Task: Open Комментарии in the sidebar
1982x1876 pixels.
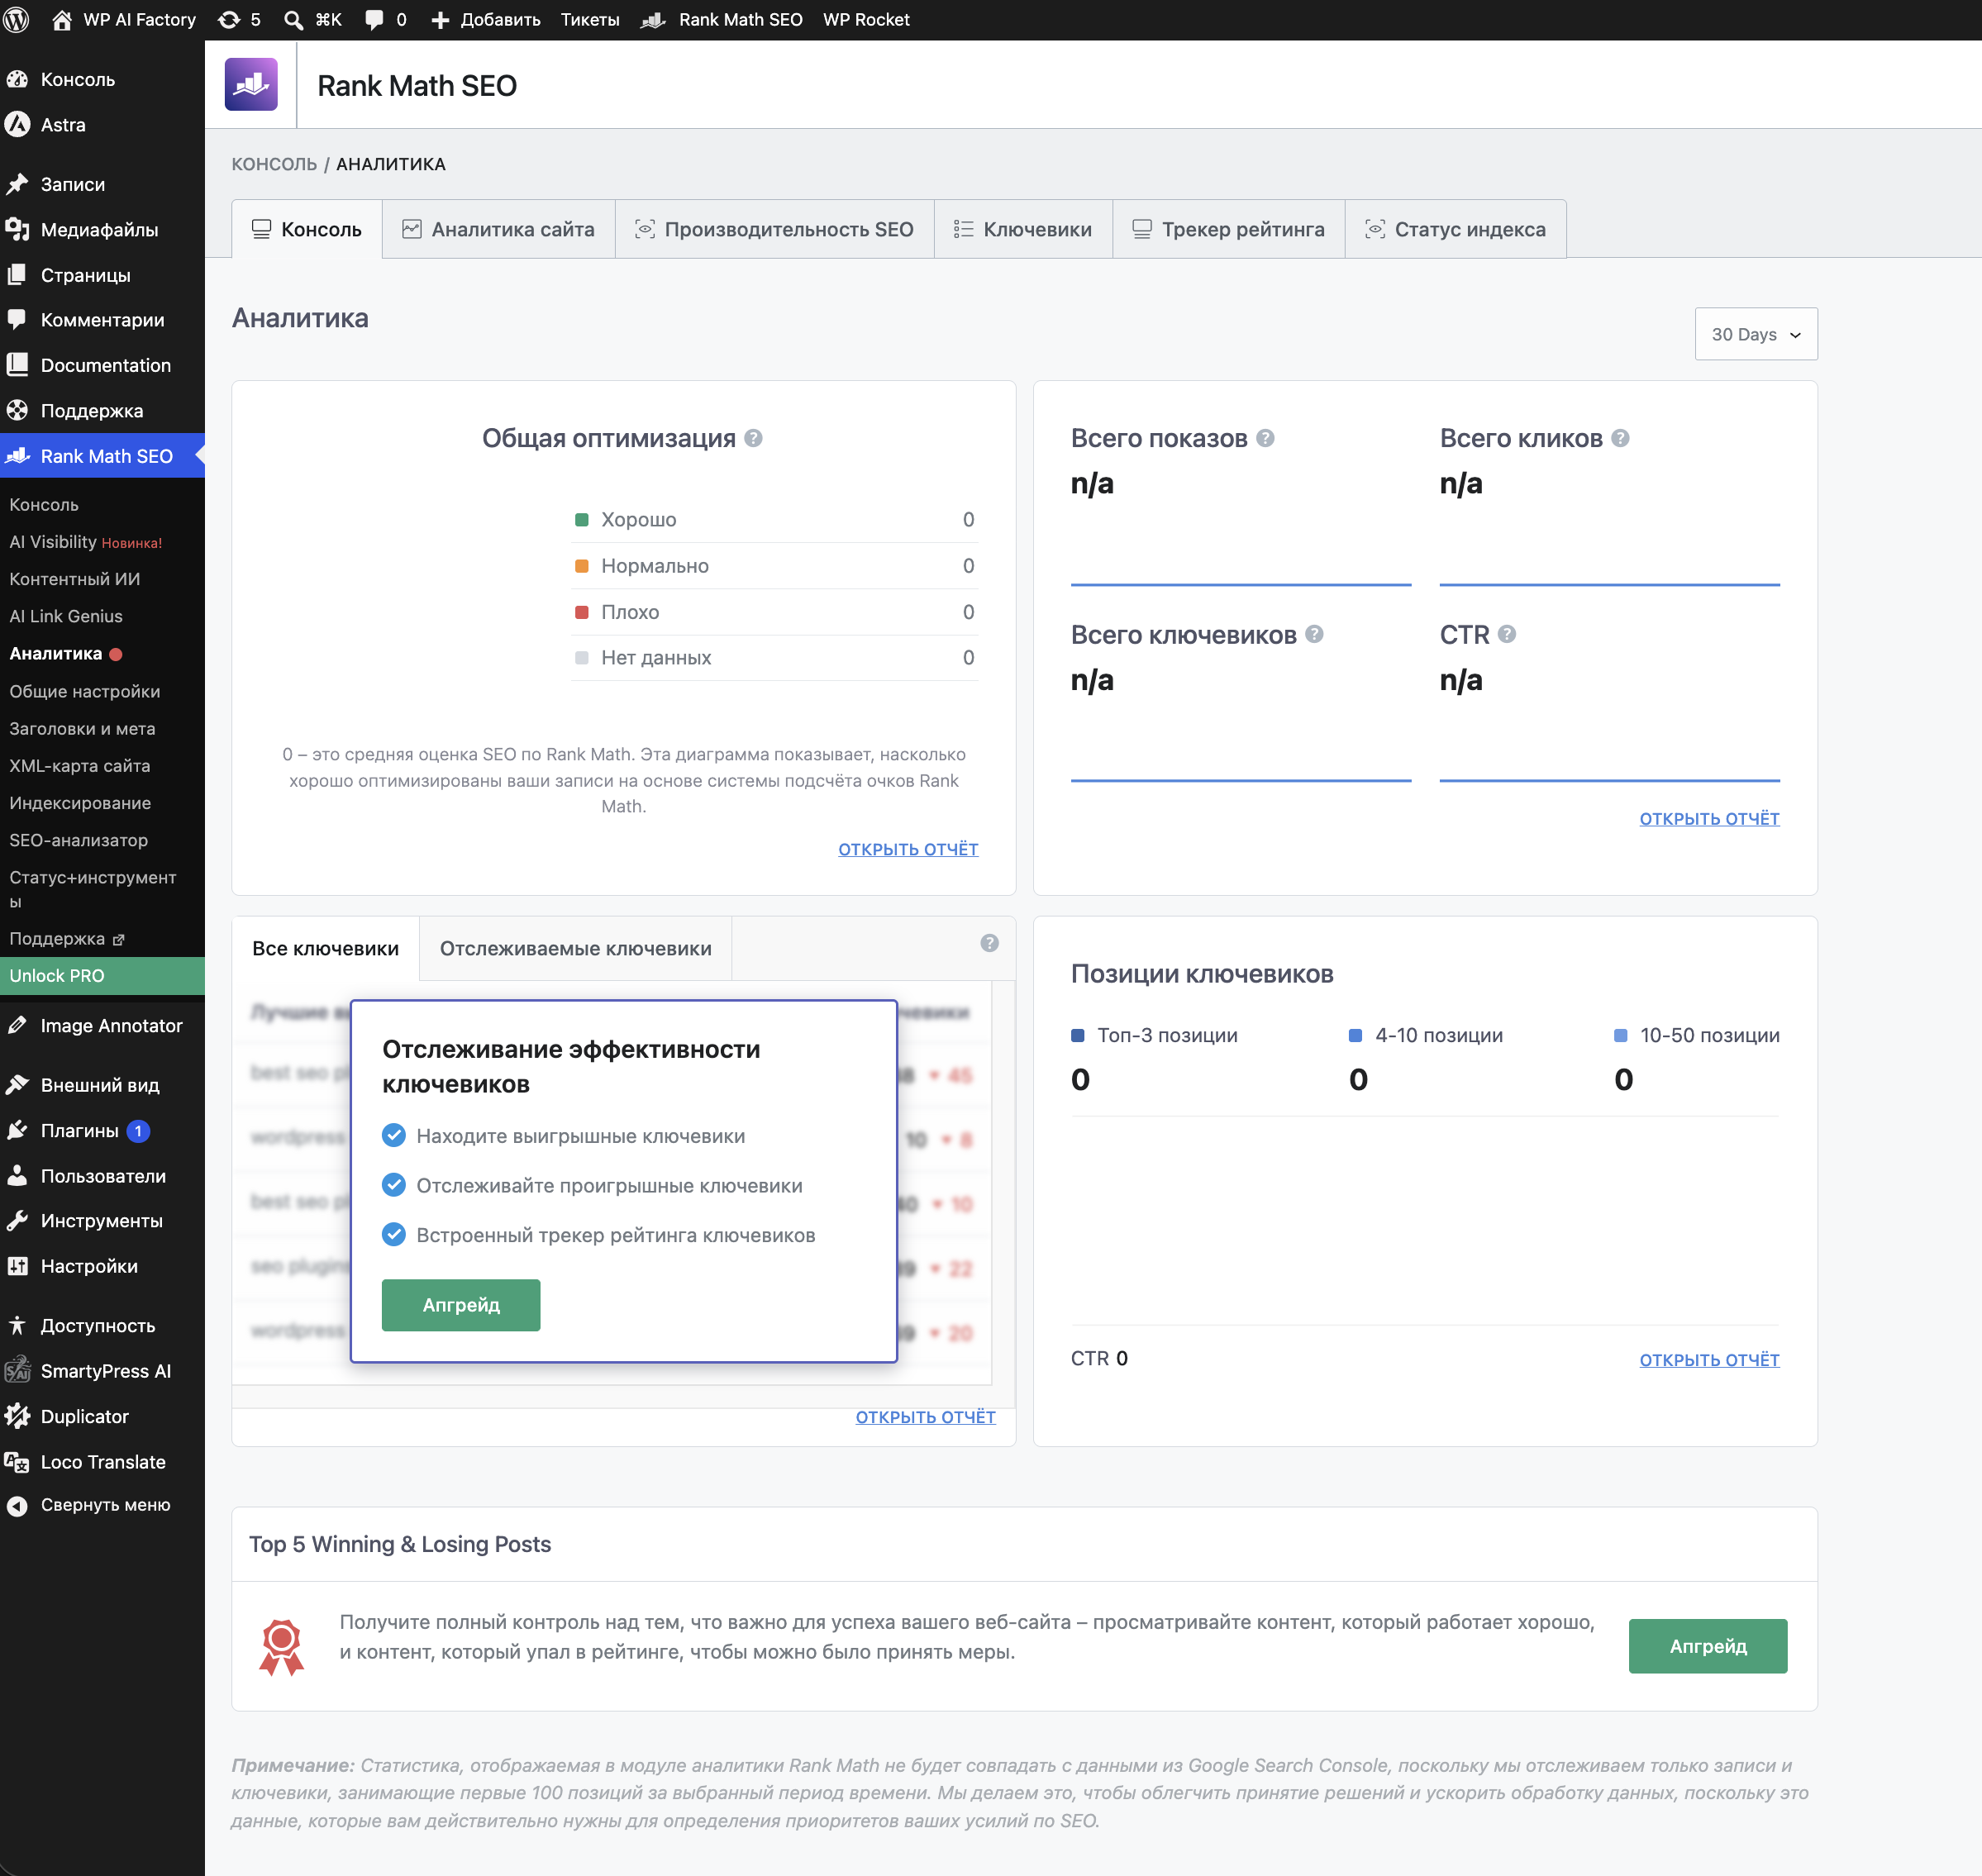Action: [x=102, y=320]
